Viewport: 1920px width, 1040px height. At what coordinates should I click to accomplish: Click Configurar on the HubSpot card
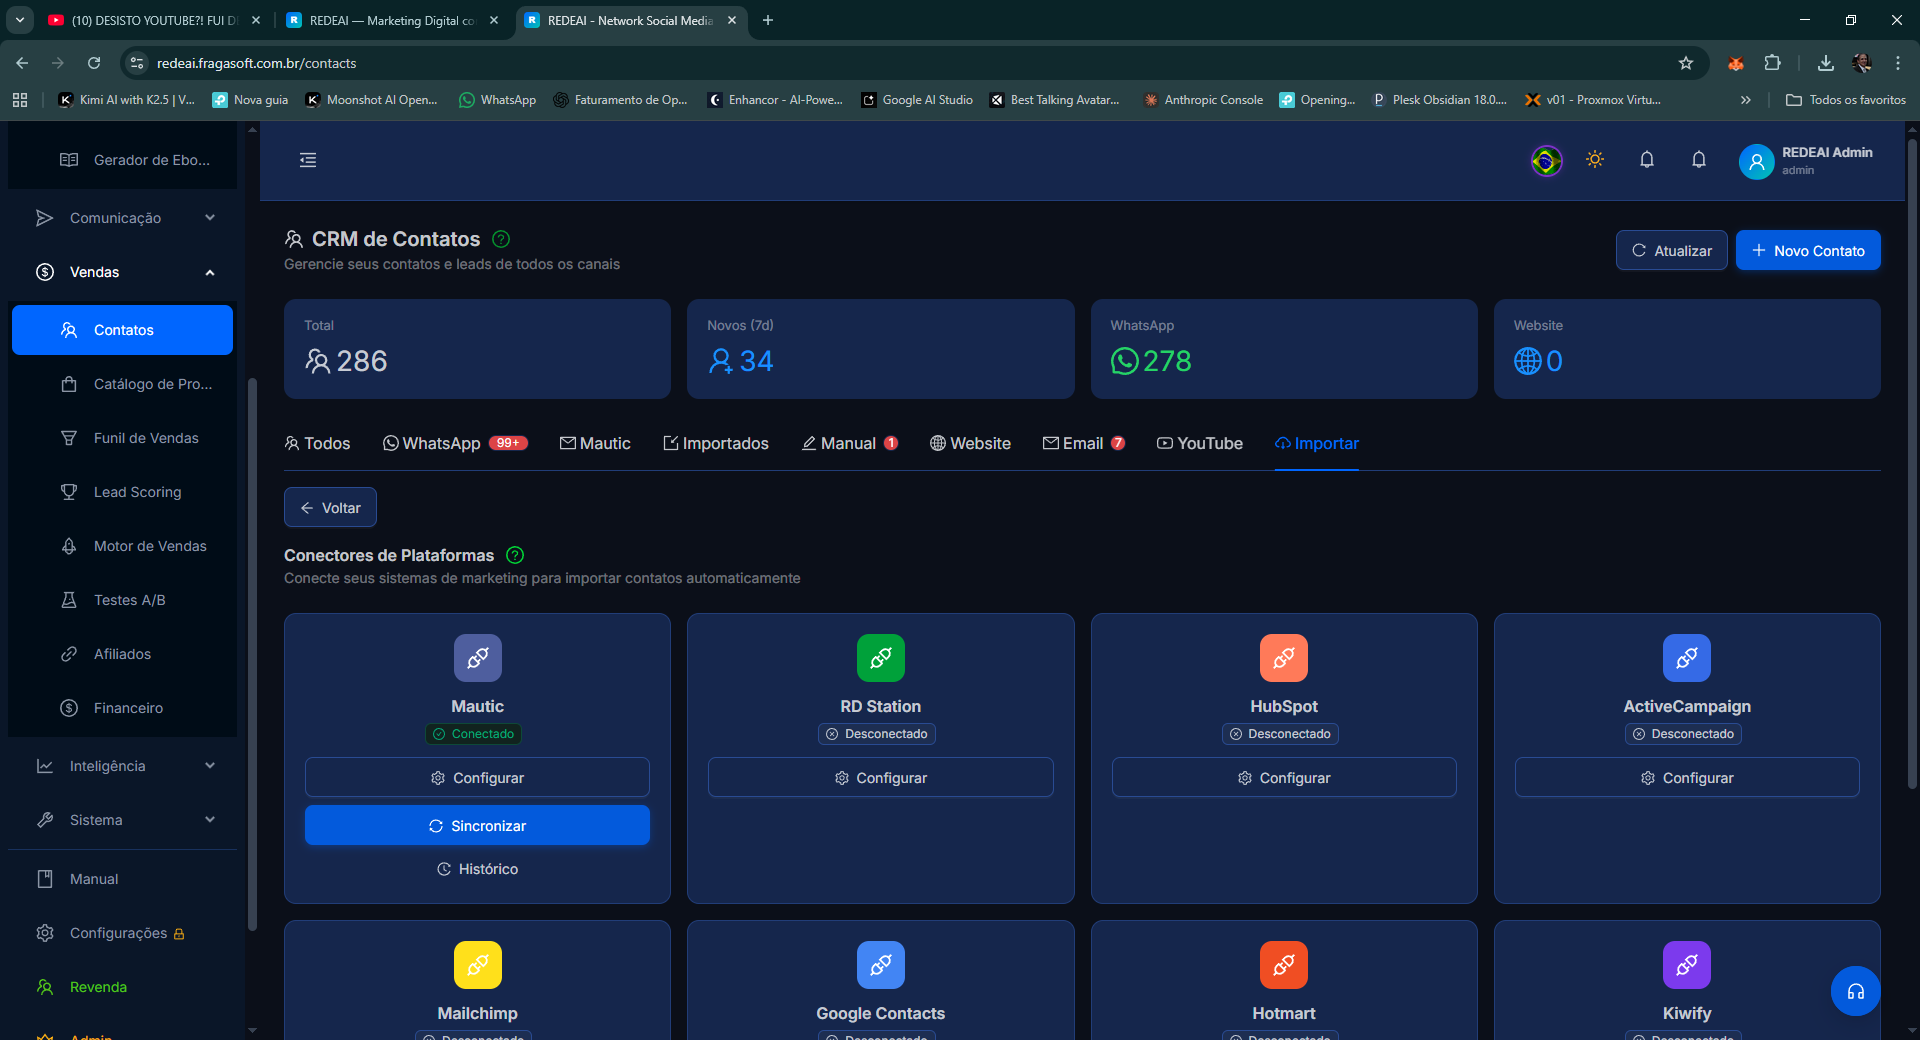1284,777
